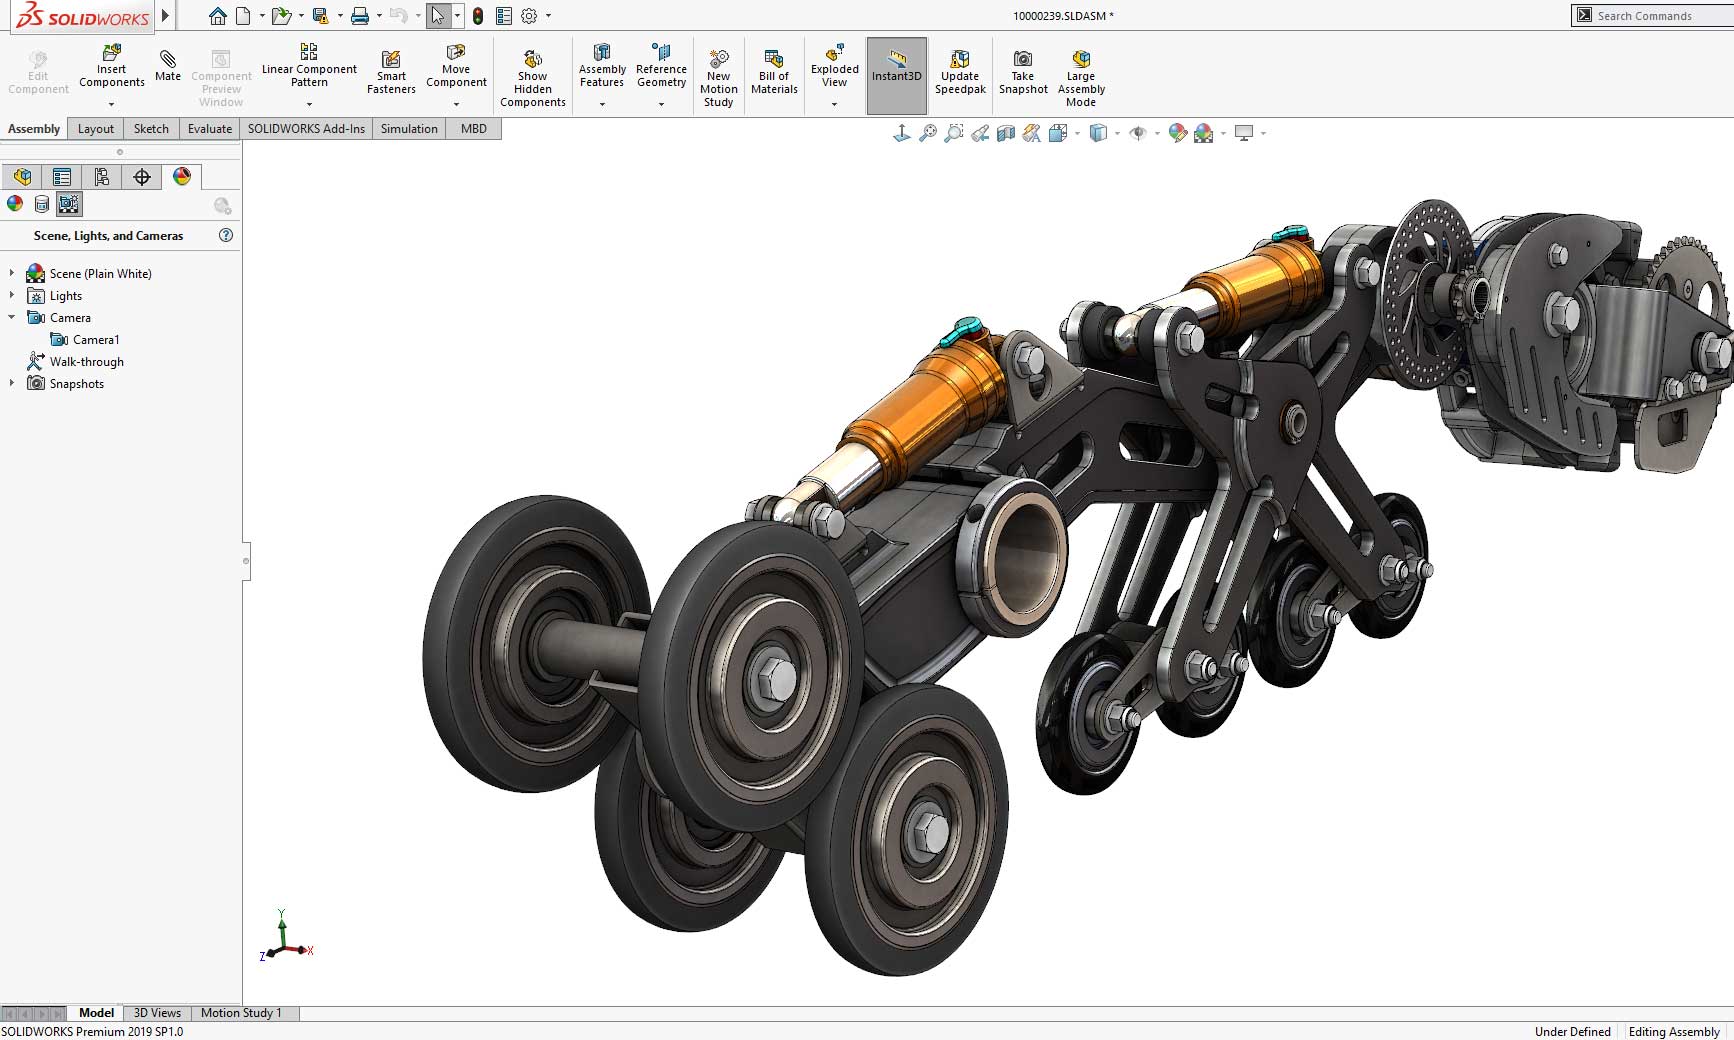Image resolution: width=1734 pixels, height=1040 pixels.
Task: Enable Large Assembly Mode
Action: coord(1080,73)
